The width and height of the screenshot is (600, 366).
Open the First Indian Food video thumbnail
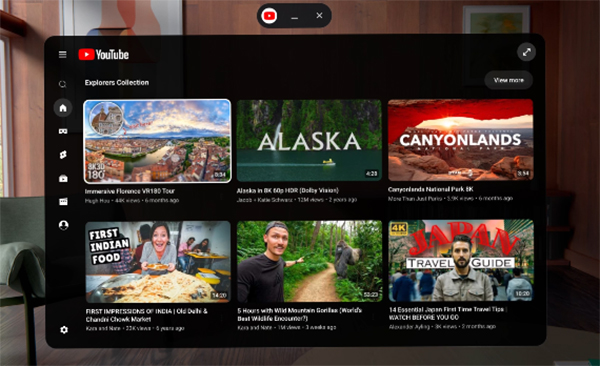pos(158,262)
